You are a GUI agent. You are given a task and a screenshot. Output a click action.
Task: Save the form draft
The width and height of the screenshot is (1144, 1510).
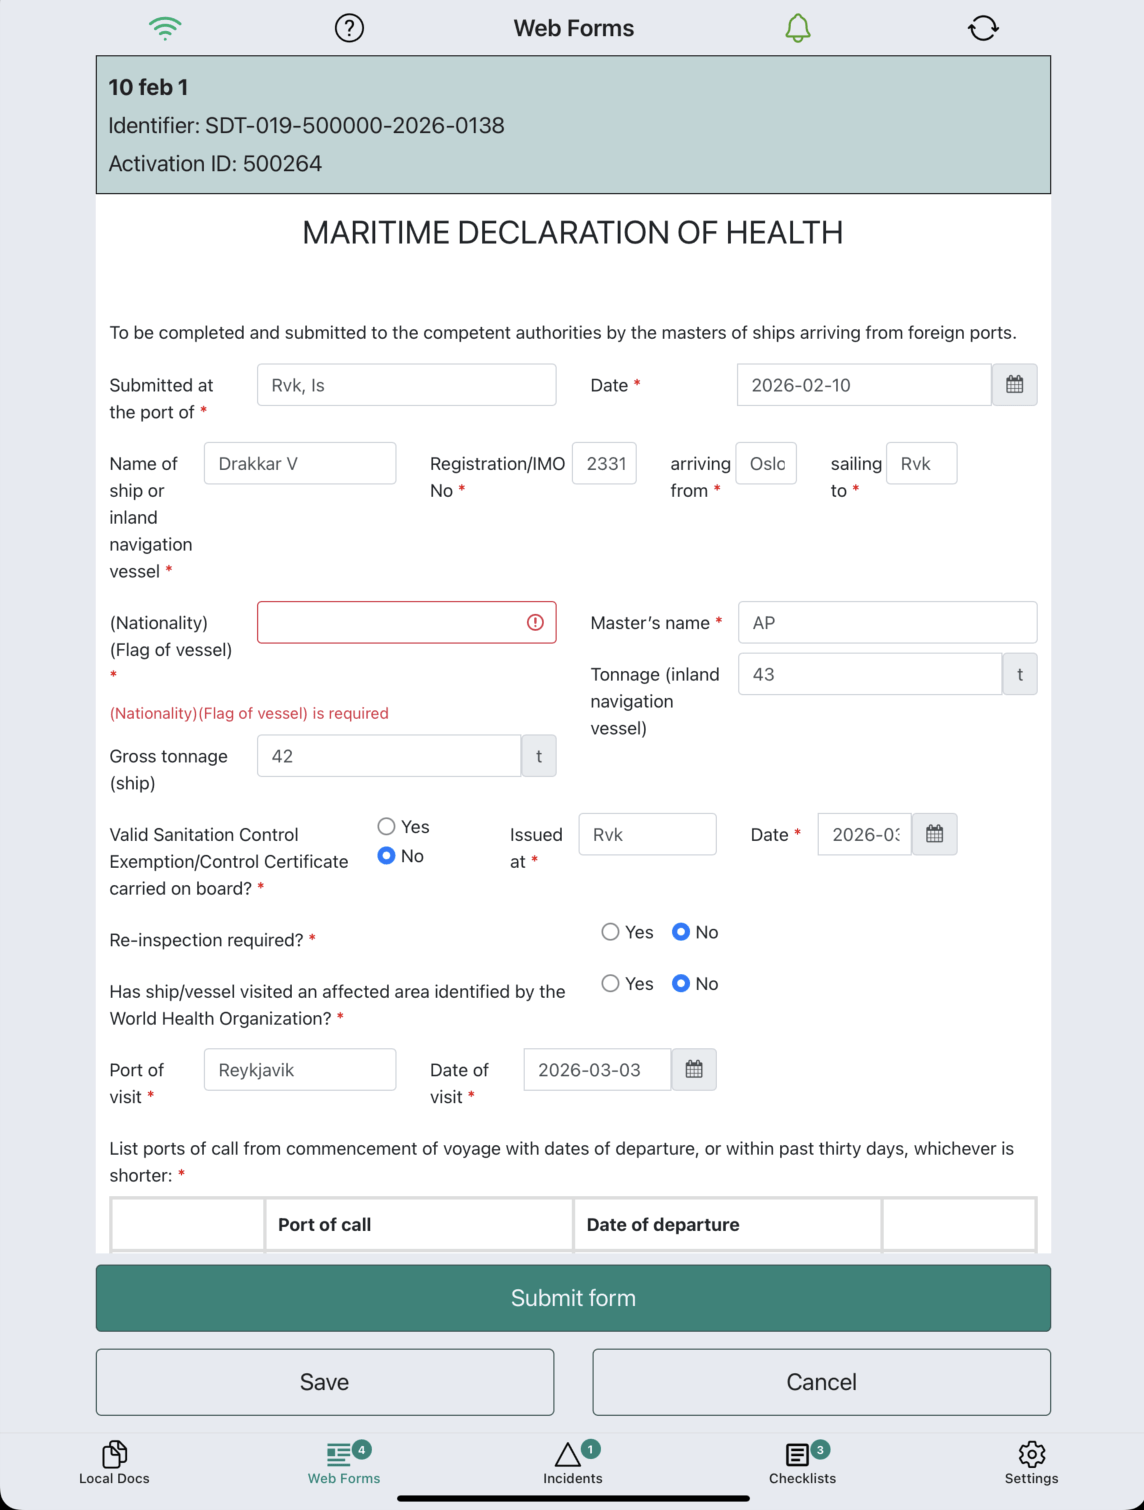[325, 1382]
